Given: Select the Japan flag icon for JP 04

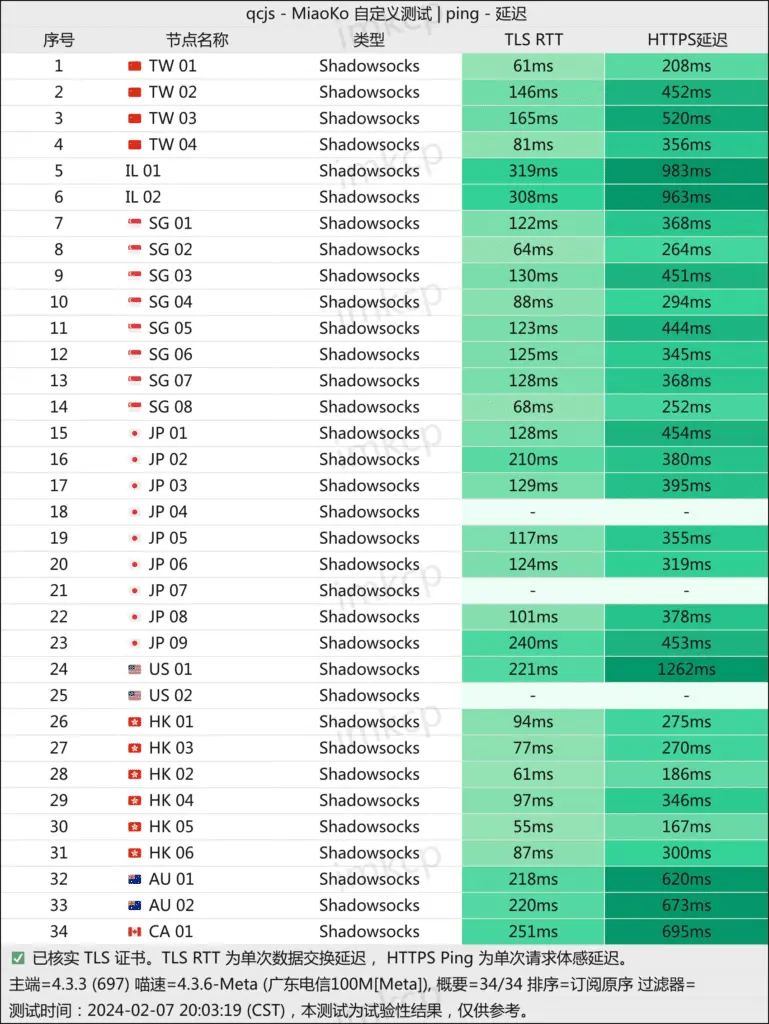Looking at the screenshot, I should 135,512.
